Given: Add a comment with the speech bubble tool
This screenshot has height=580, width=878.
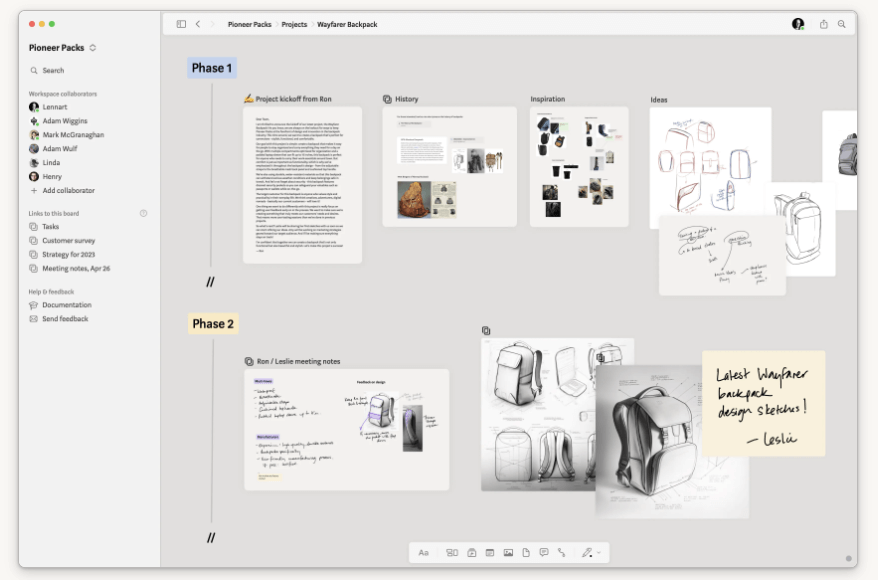Looking at the screenshot, I should 544,553.
